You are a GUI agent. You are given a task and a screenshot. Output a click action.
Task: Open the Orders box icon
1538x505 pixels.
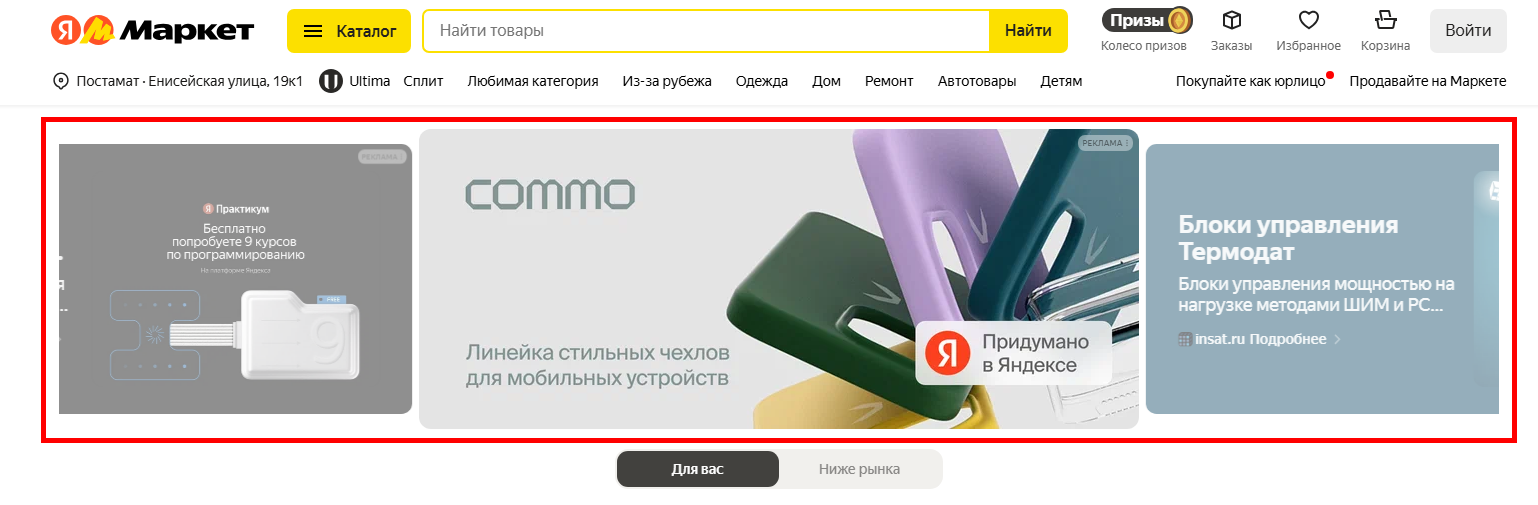pos(1231,20)
